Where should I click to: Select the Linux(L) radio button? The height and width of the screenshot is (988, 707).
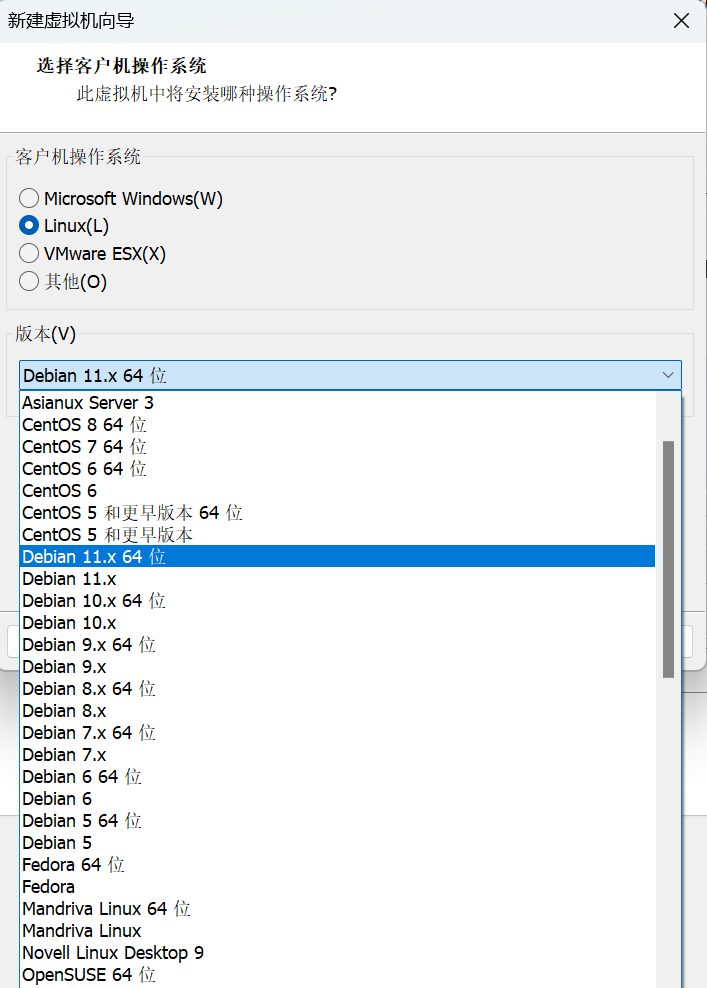[x=29, y=226]
